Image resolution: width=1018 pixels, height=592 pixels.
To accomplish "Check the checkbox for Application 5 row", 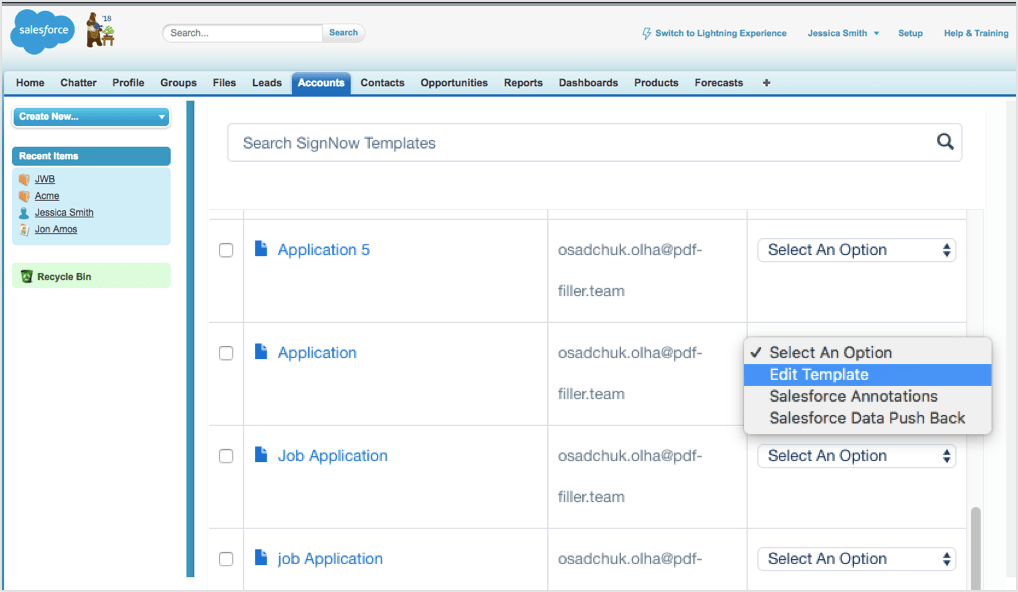I will pos(225,250).
